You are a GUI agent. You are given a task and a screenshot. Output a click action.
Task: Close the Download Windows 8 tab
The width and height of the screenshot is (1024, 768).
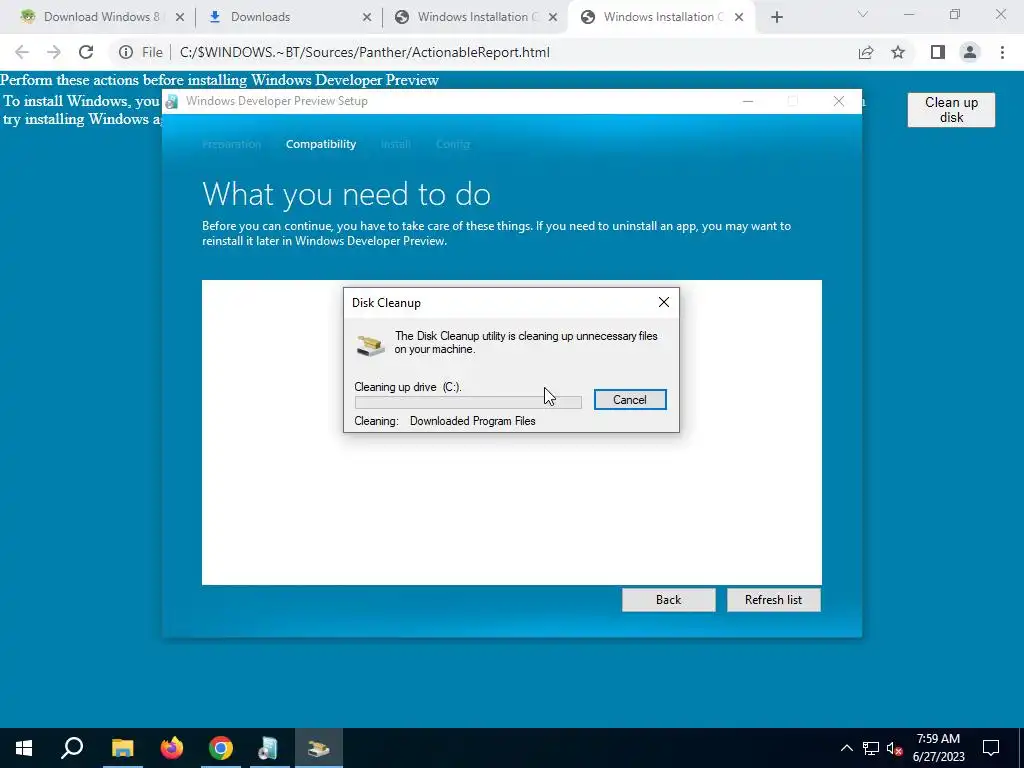(x=180, y=18)
